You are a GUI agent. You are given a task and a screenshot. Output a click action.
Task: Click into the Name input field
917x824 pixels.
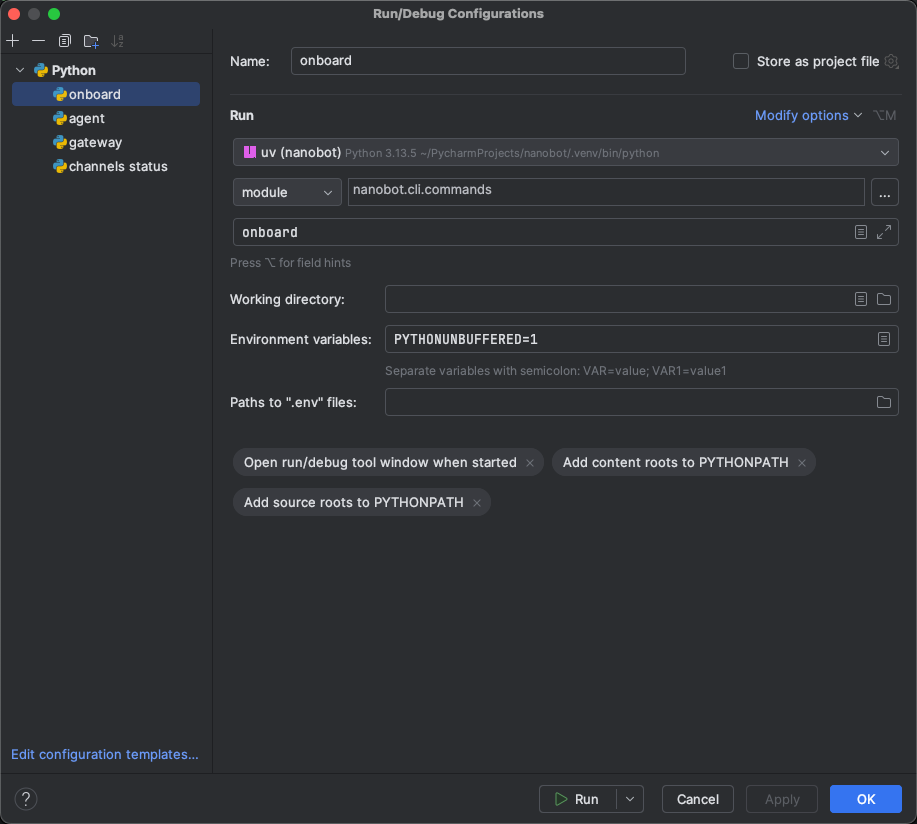tap(488, 61)
